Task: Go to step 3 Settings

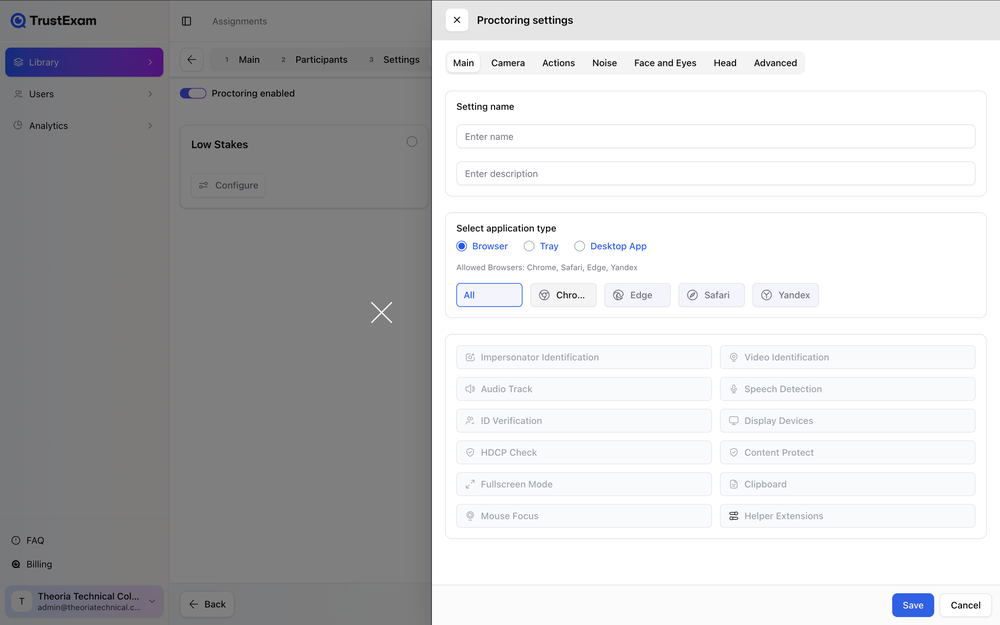Action: (394, 59)
